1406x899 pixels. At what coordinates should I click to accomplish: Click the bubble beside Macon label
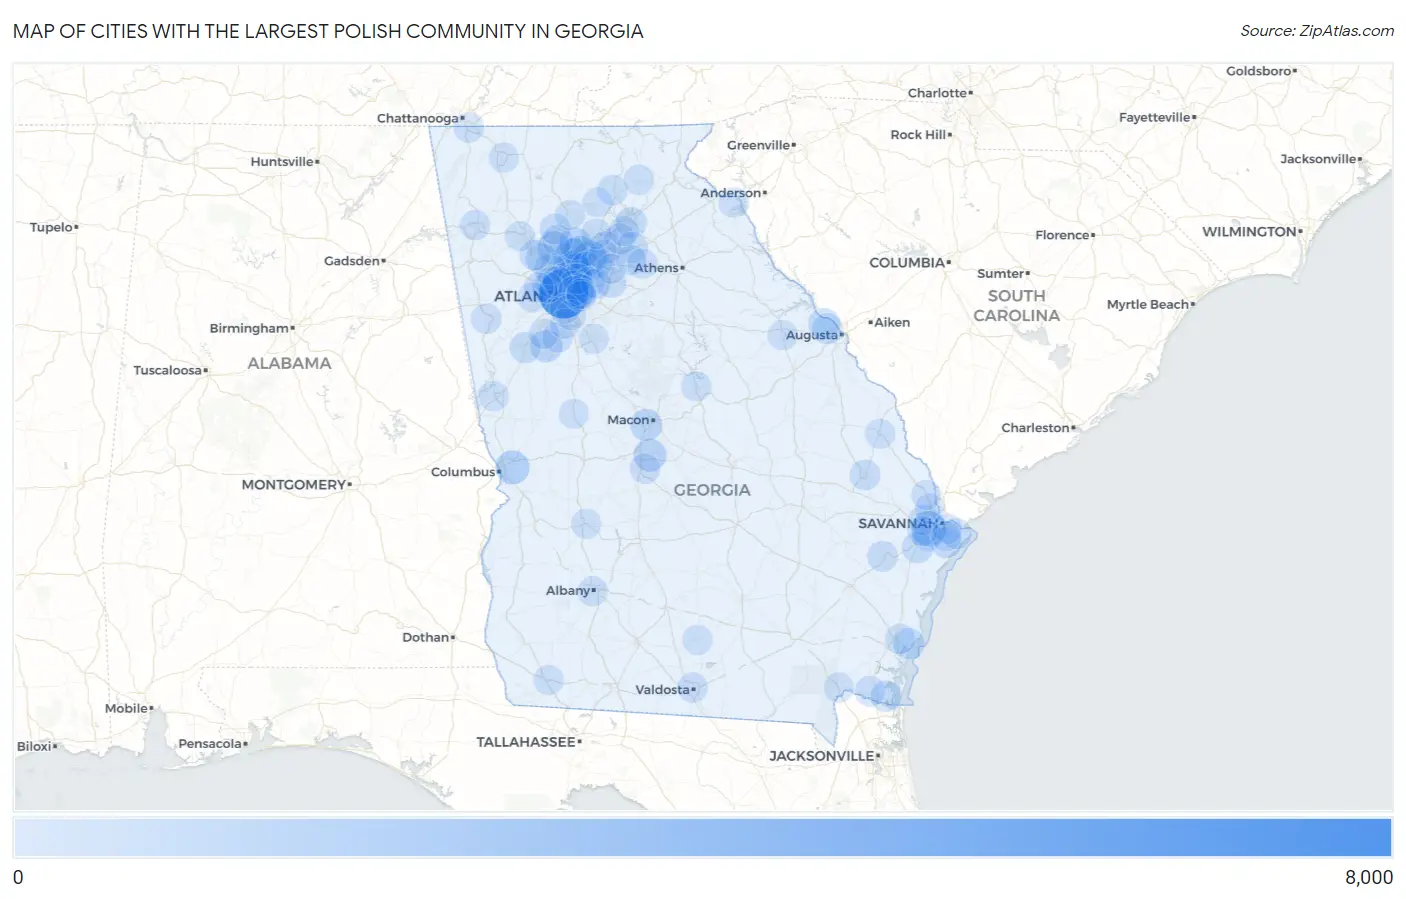coord(646,424)
